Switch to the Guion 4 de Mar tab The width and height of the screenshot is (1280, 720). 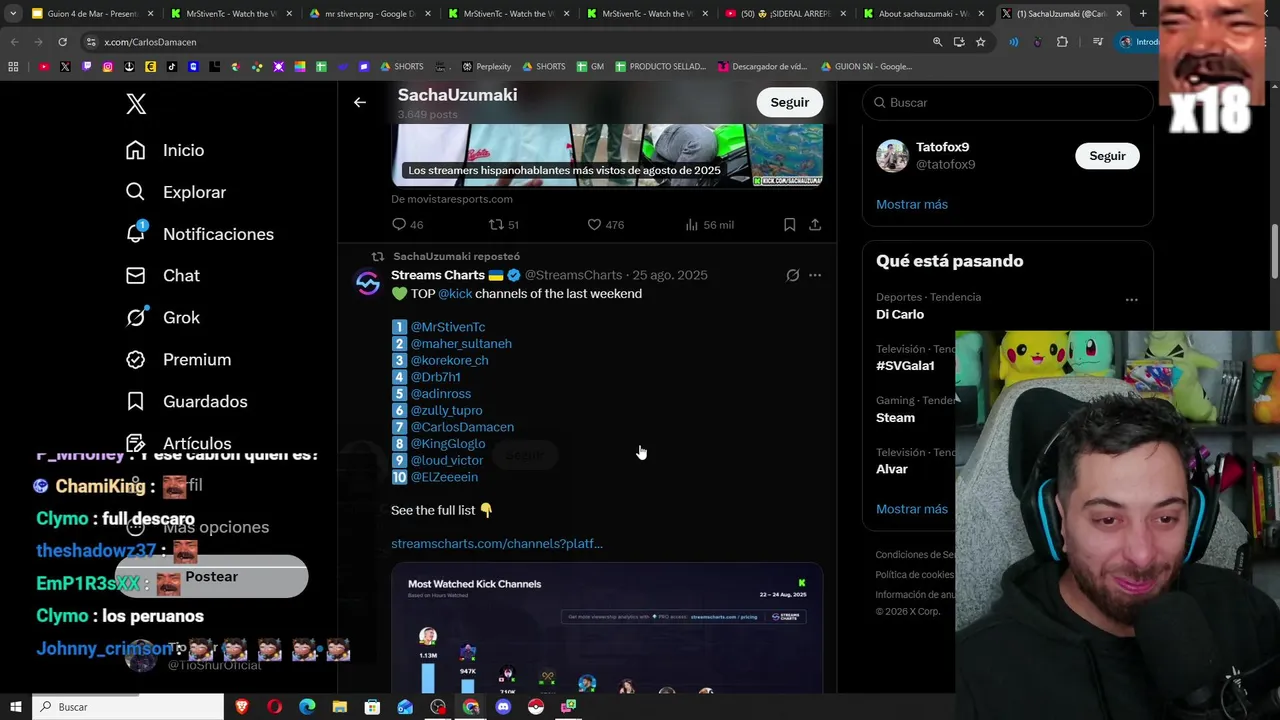tap(92, 14)
